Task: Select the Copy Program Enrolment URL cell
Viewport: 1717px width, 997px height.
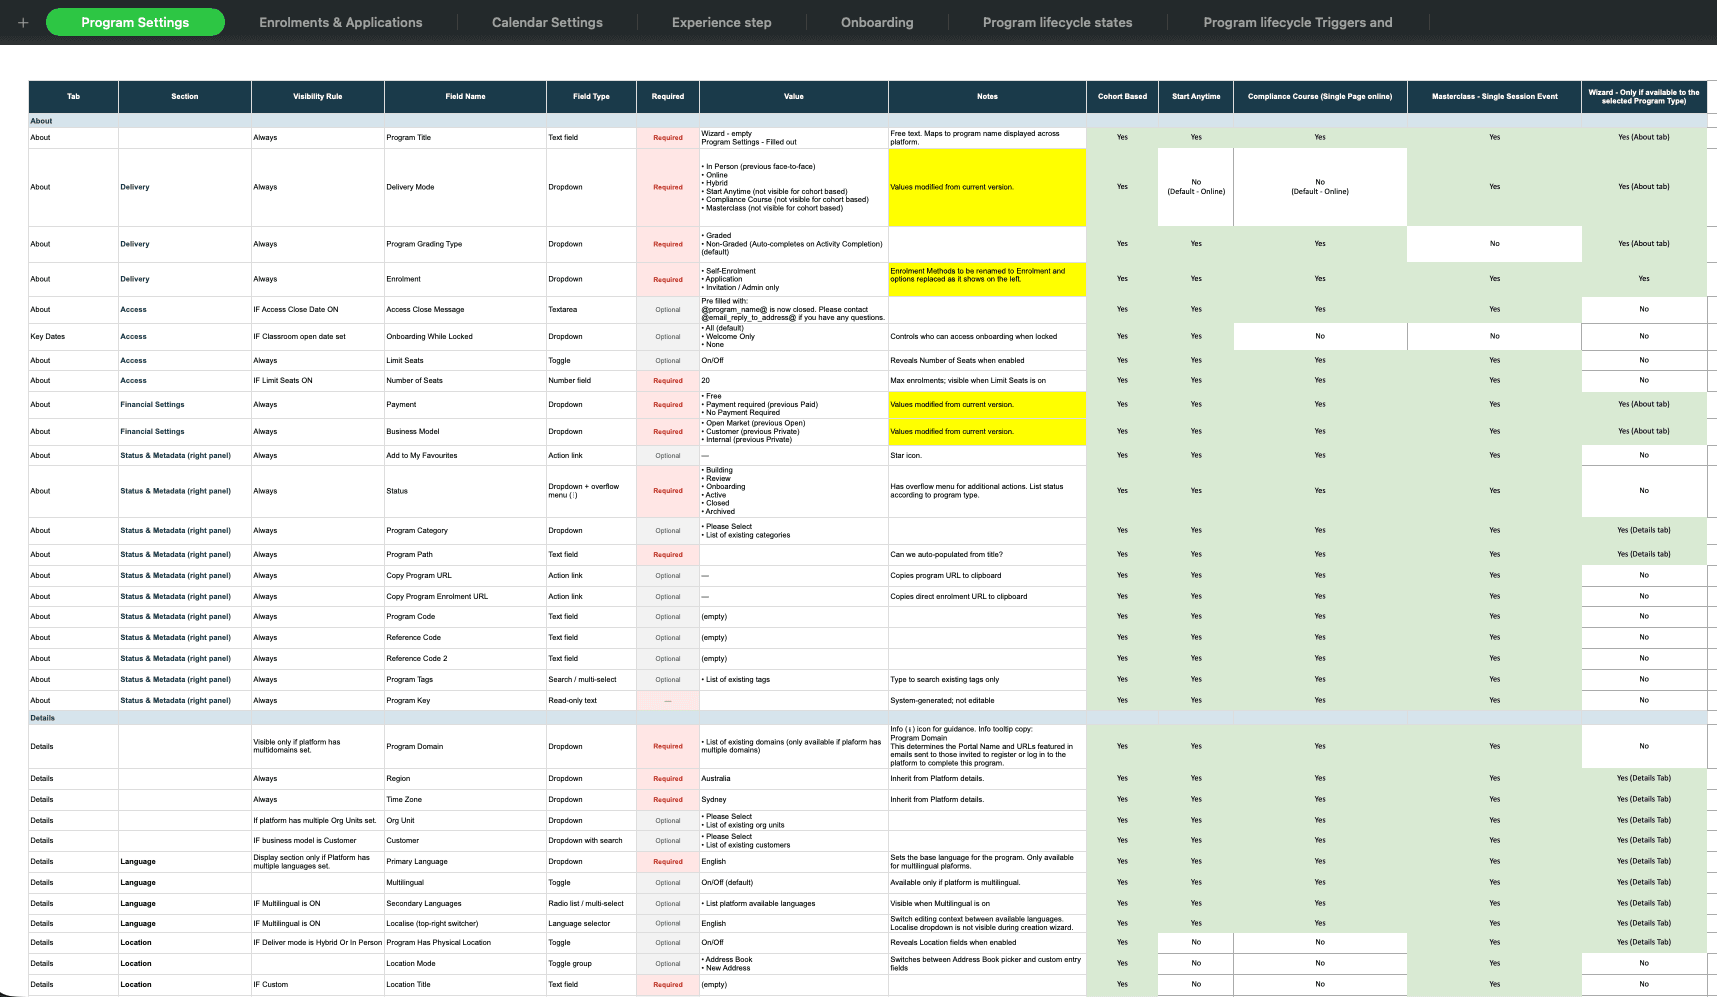Action: (x=465, y=597)
